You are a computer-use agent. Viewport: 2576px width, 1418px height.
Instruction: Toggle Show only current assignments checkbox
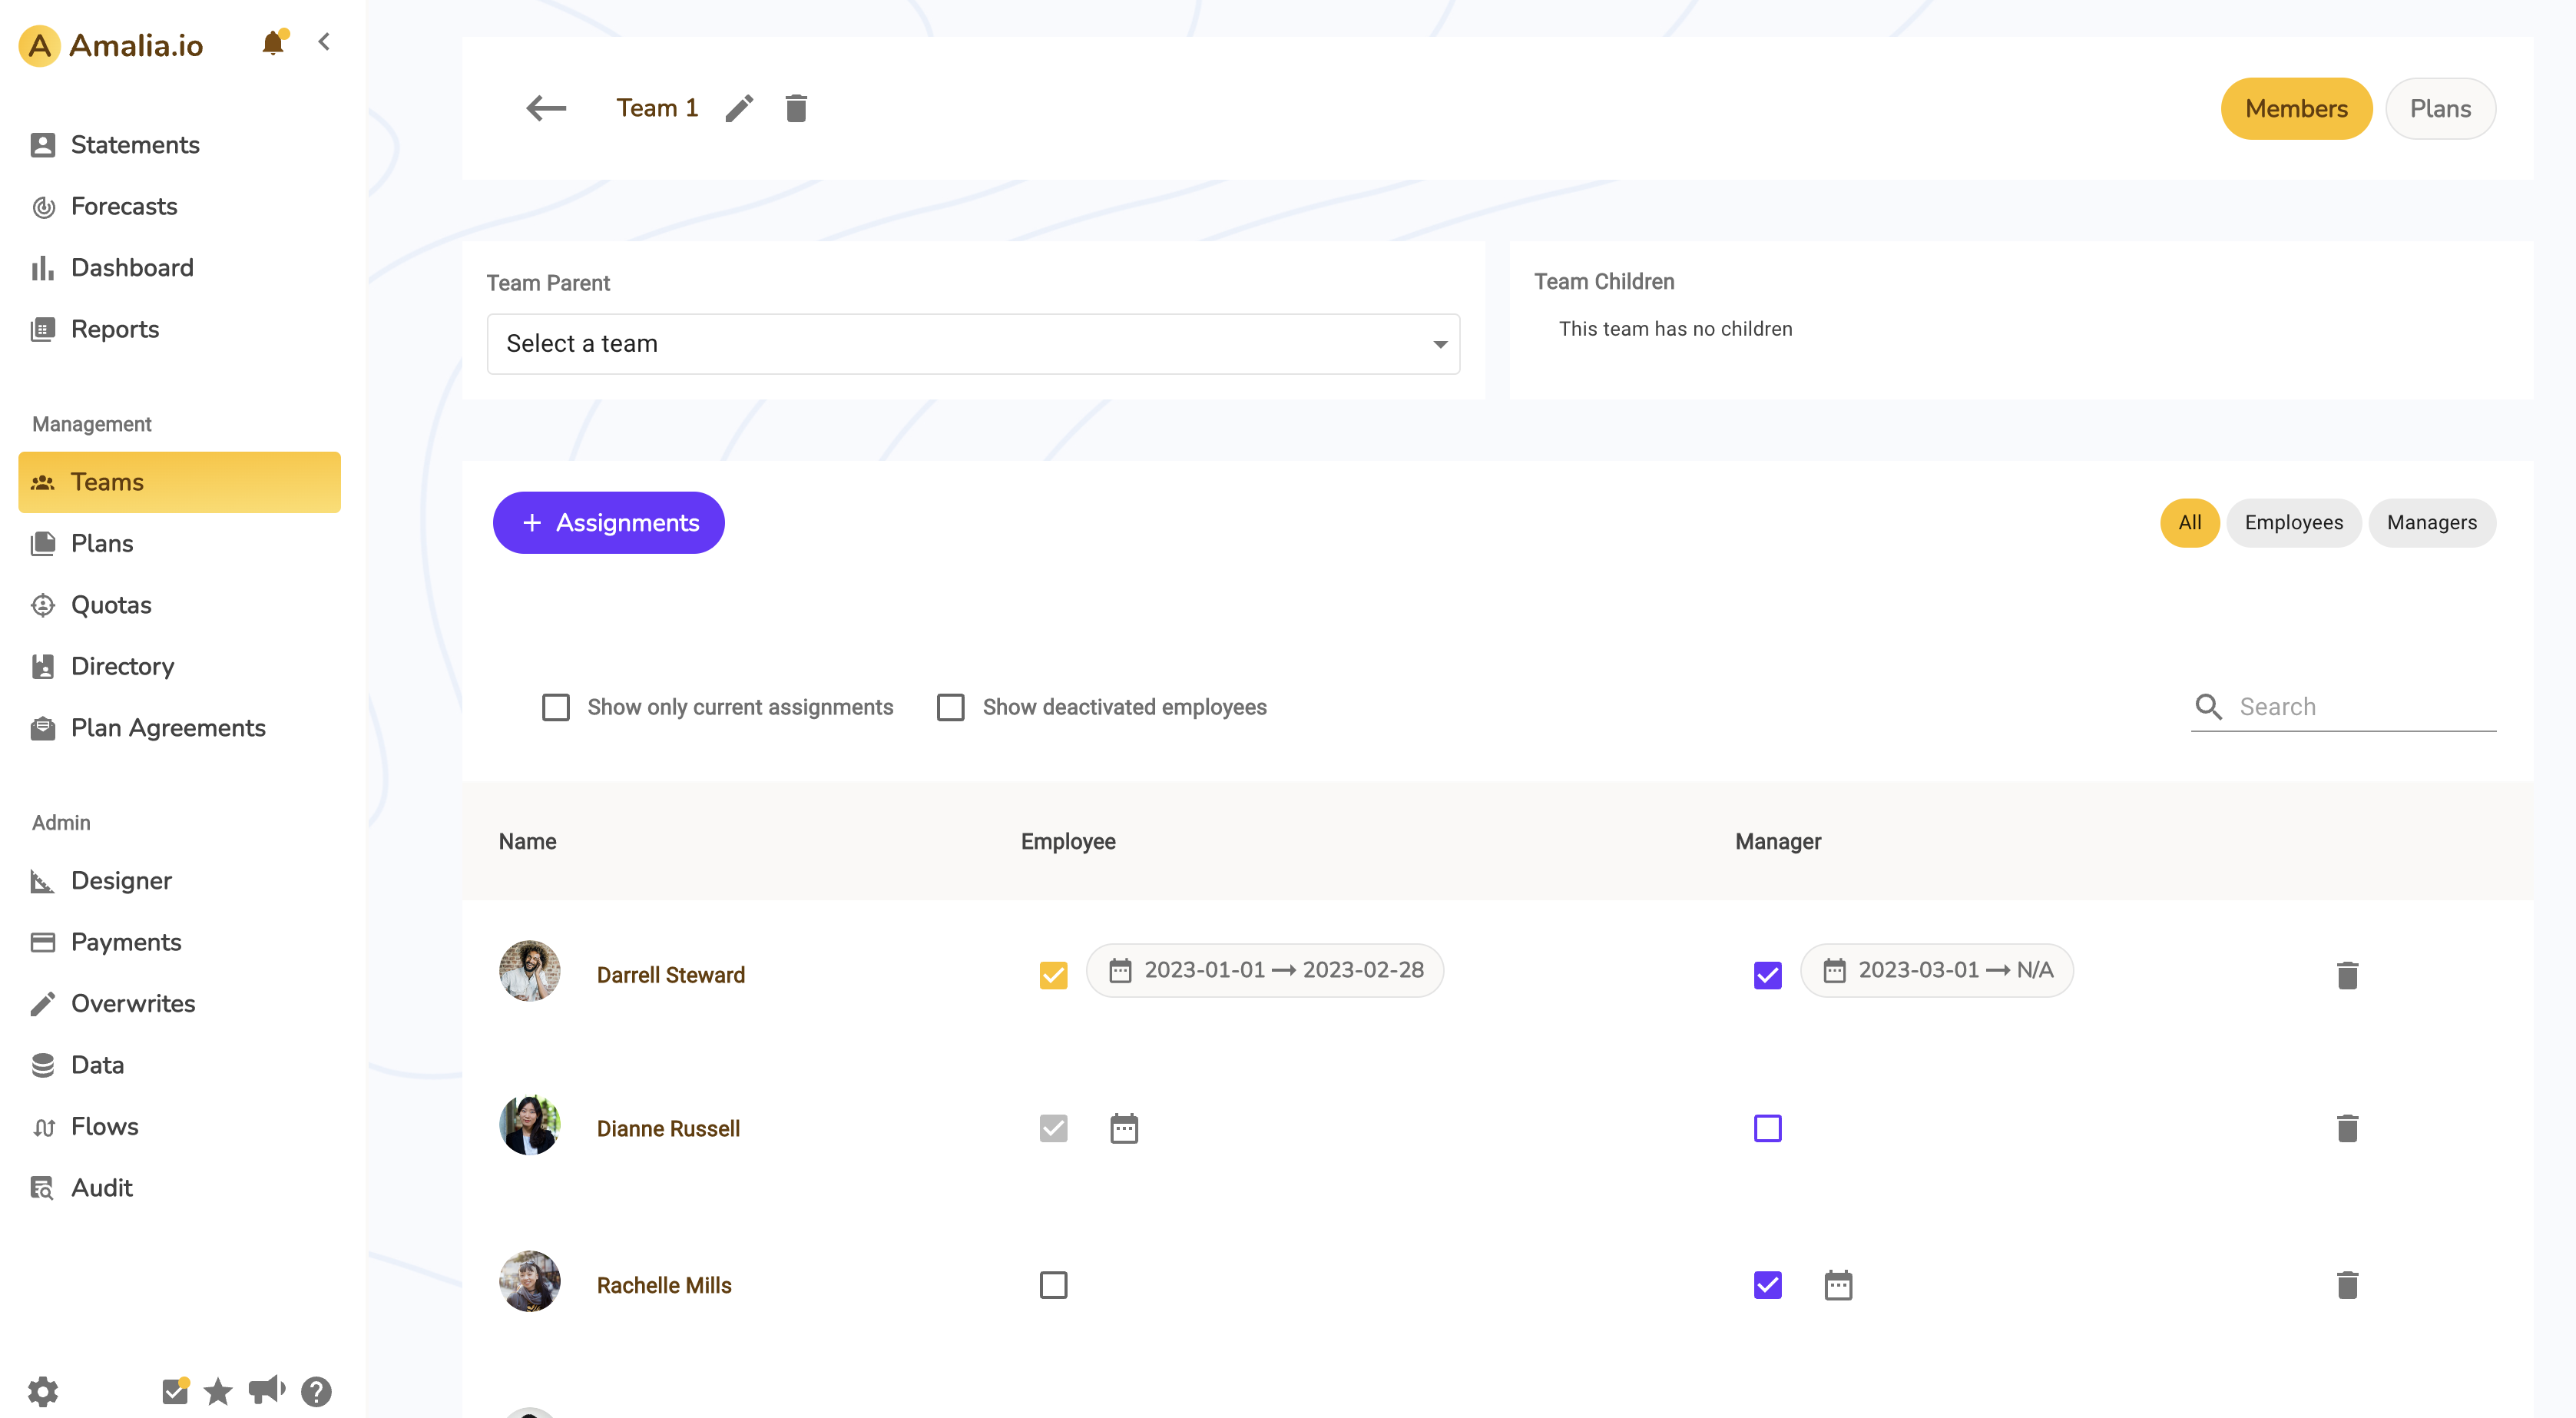556,707
